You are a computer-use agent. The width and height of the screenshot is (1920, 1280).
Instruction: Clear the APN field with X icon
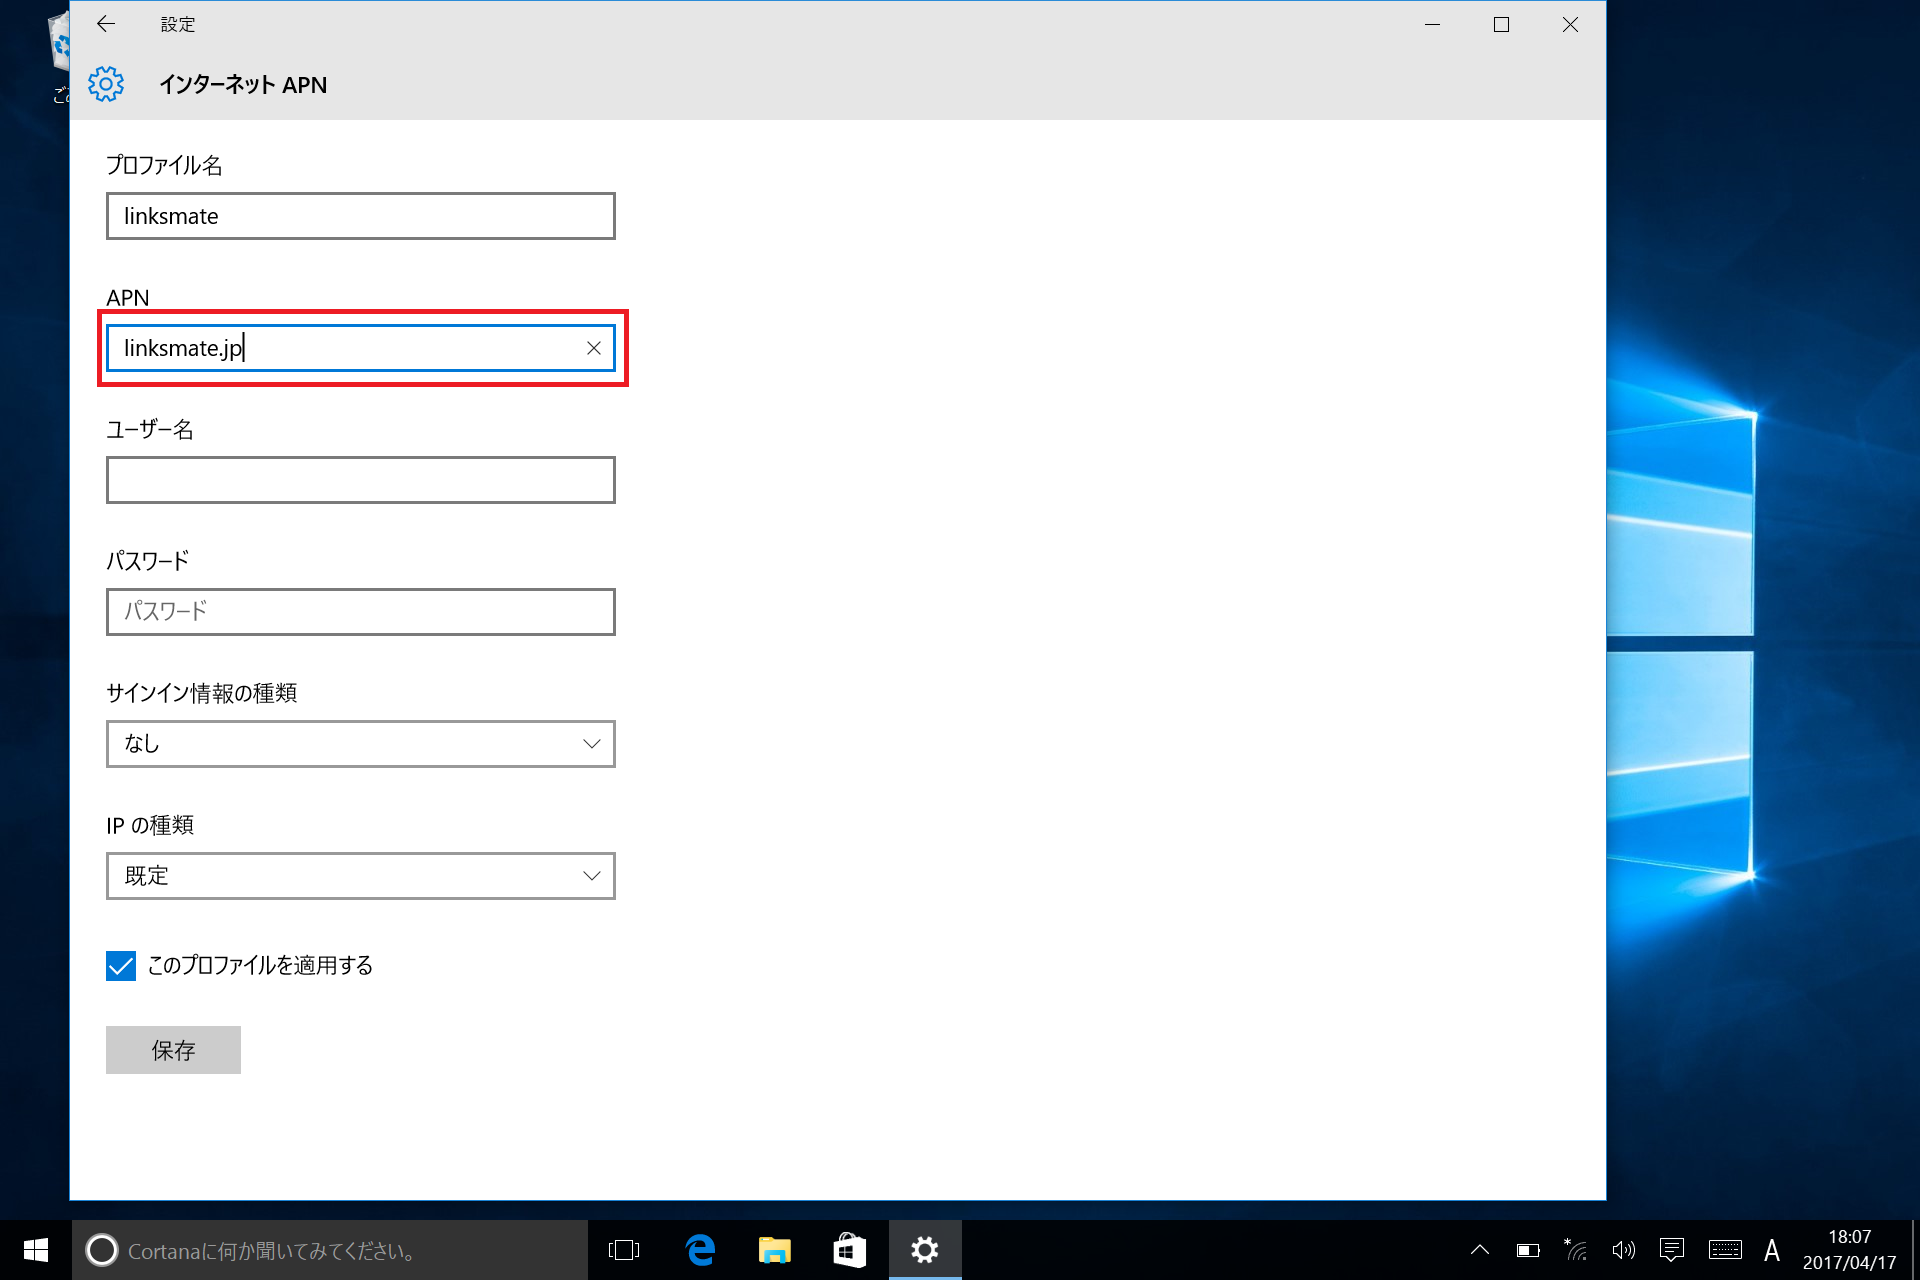[x=594, y=348]
